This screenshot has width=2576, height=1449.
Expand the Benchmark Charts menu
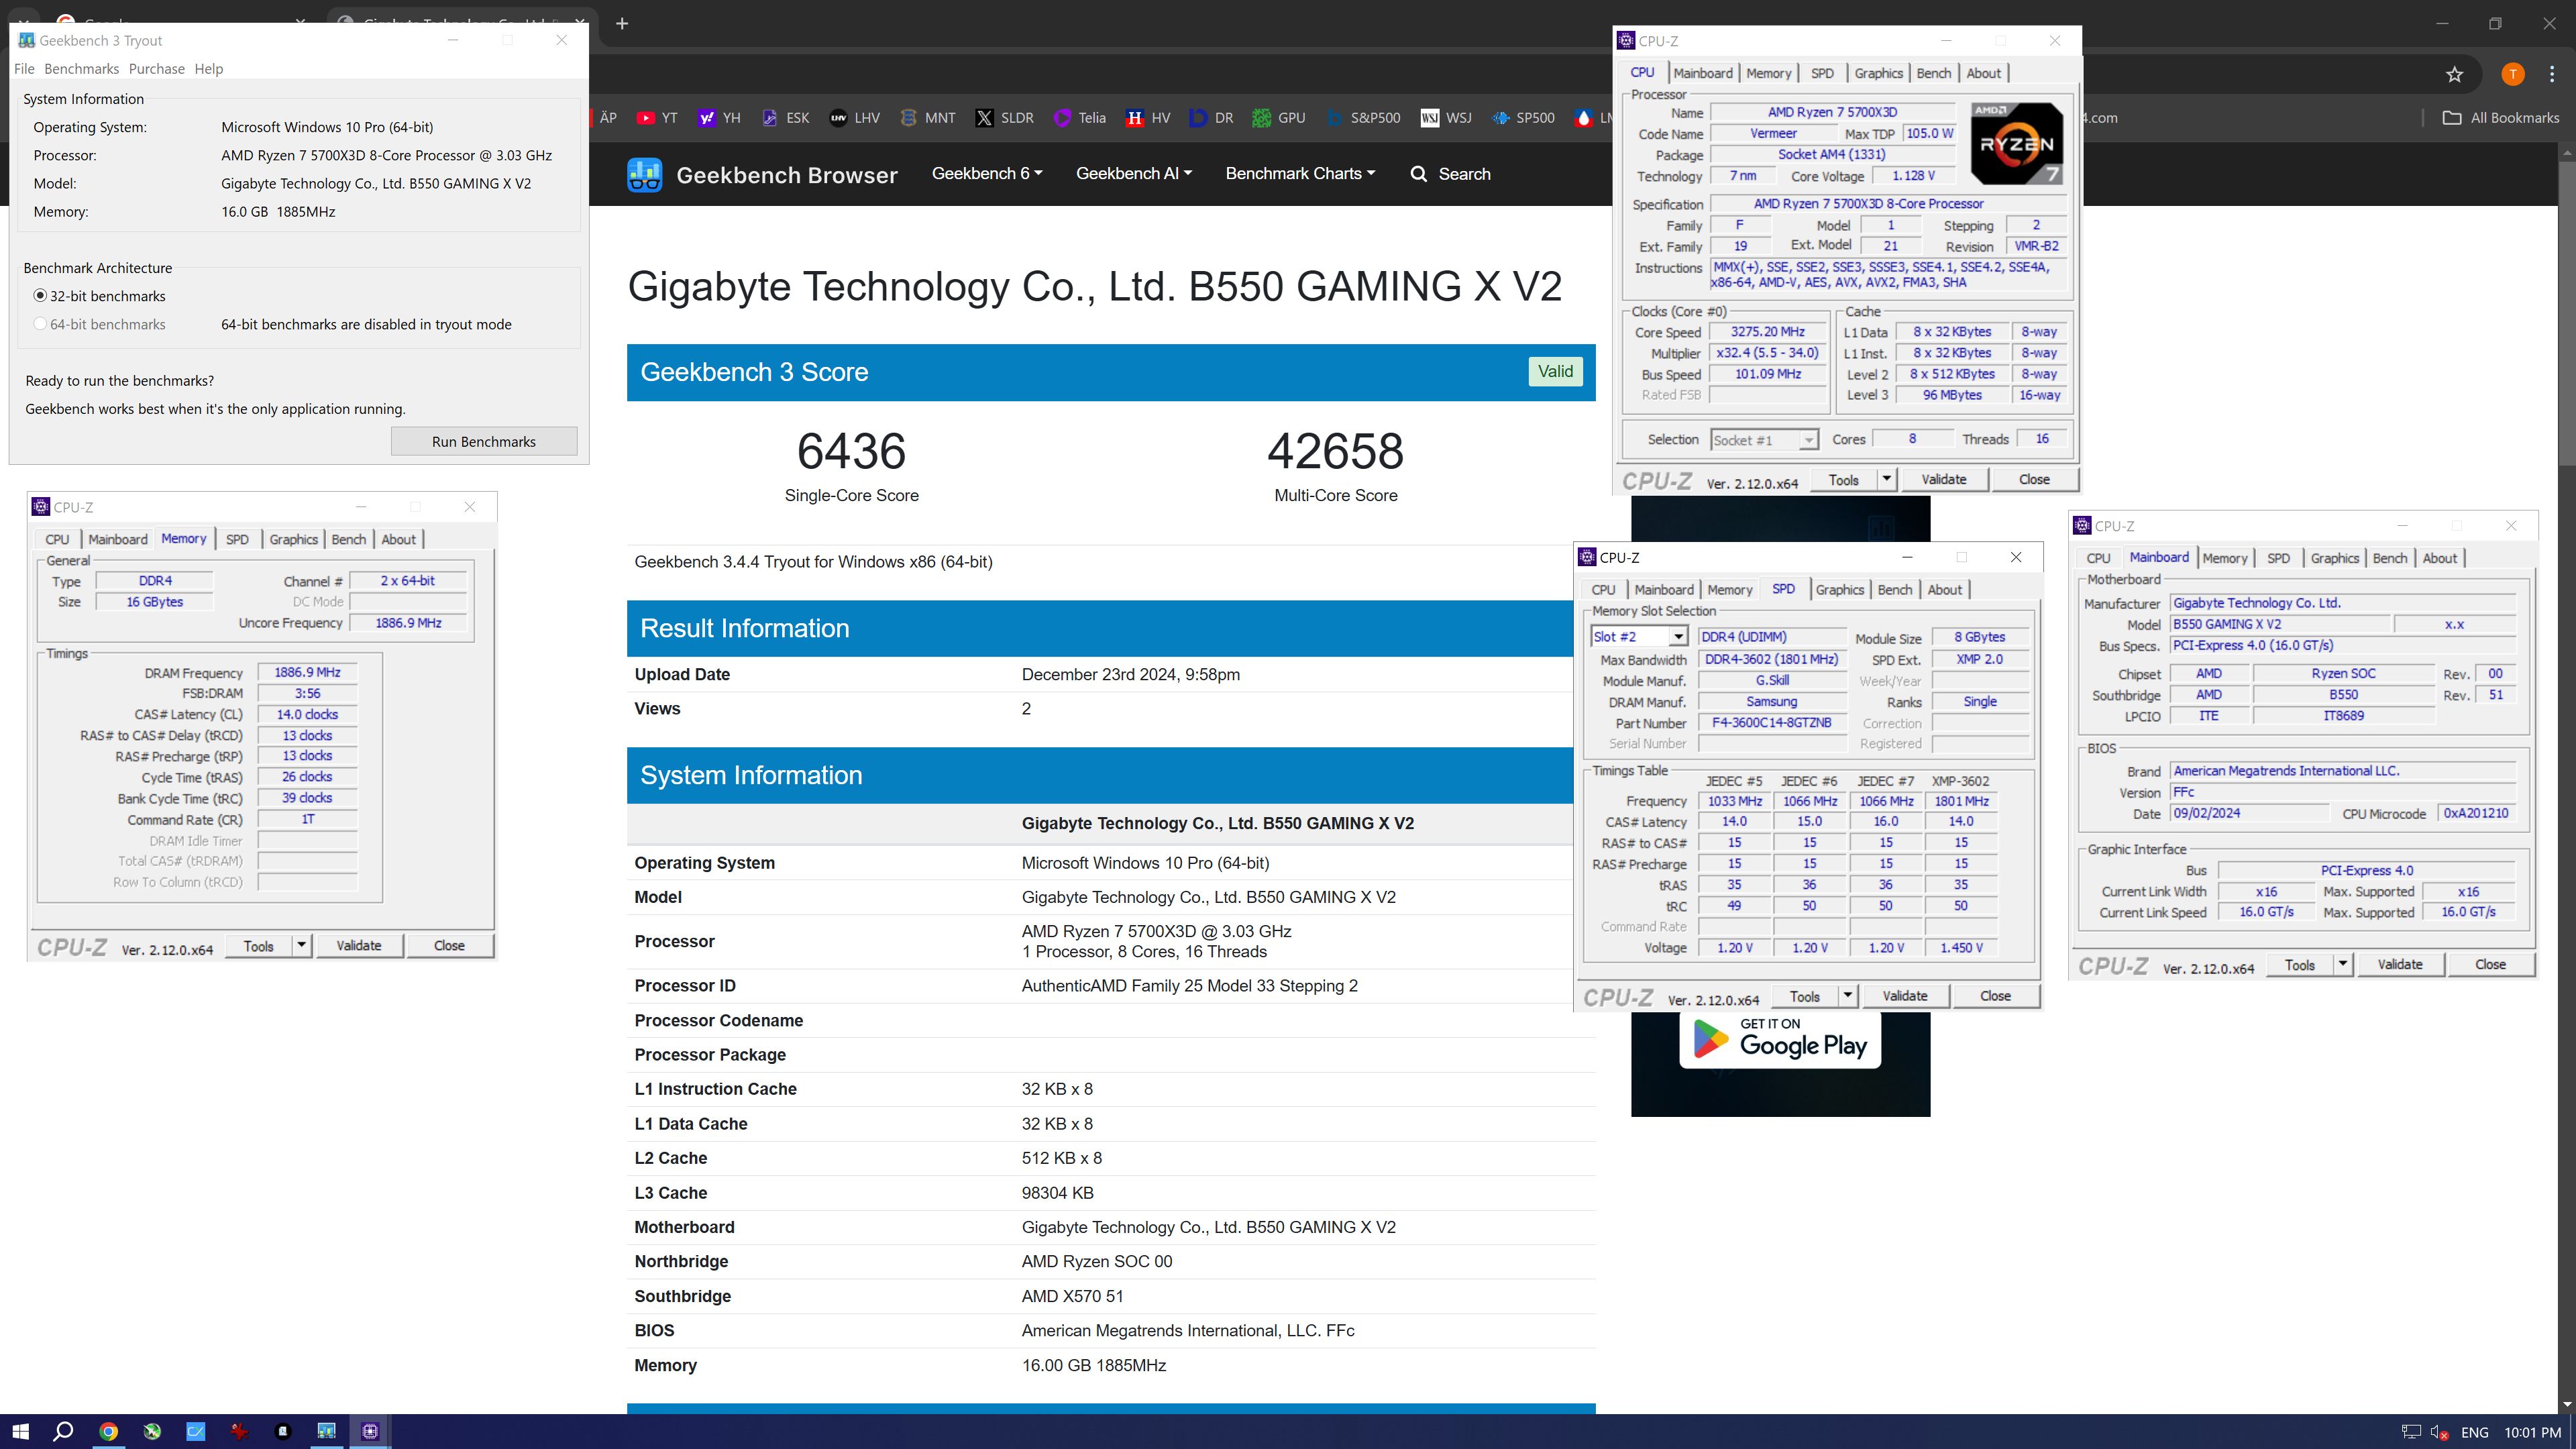[1300, 174]
